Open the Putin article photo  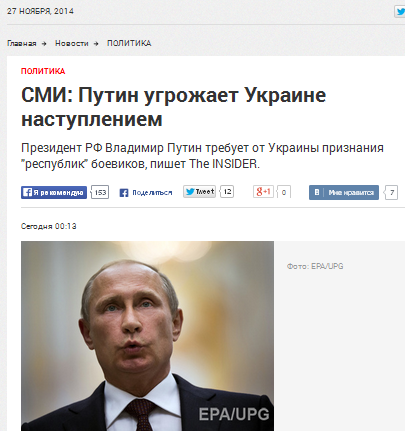(x=147, y=336)
